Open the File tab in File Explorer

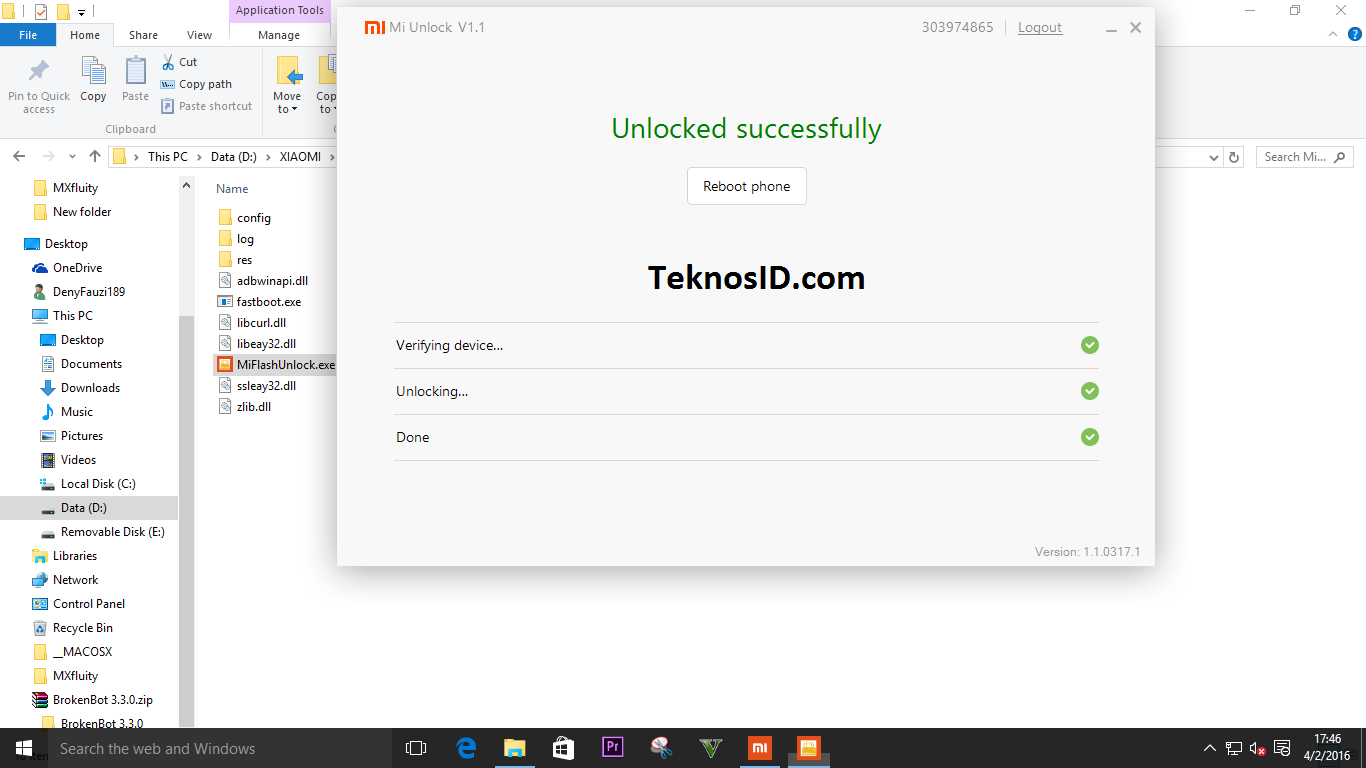coord(28,35)
